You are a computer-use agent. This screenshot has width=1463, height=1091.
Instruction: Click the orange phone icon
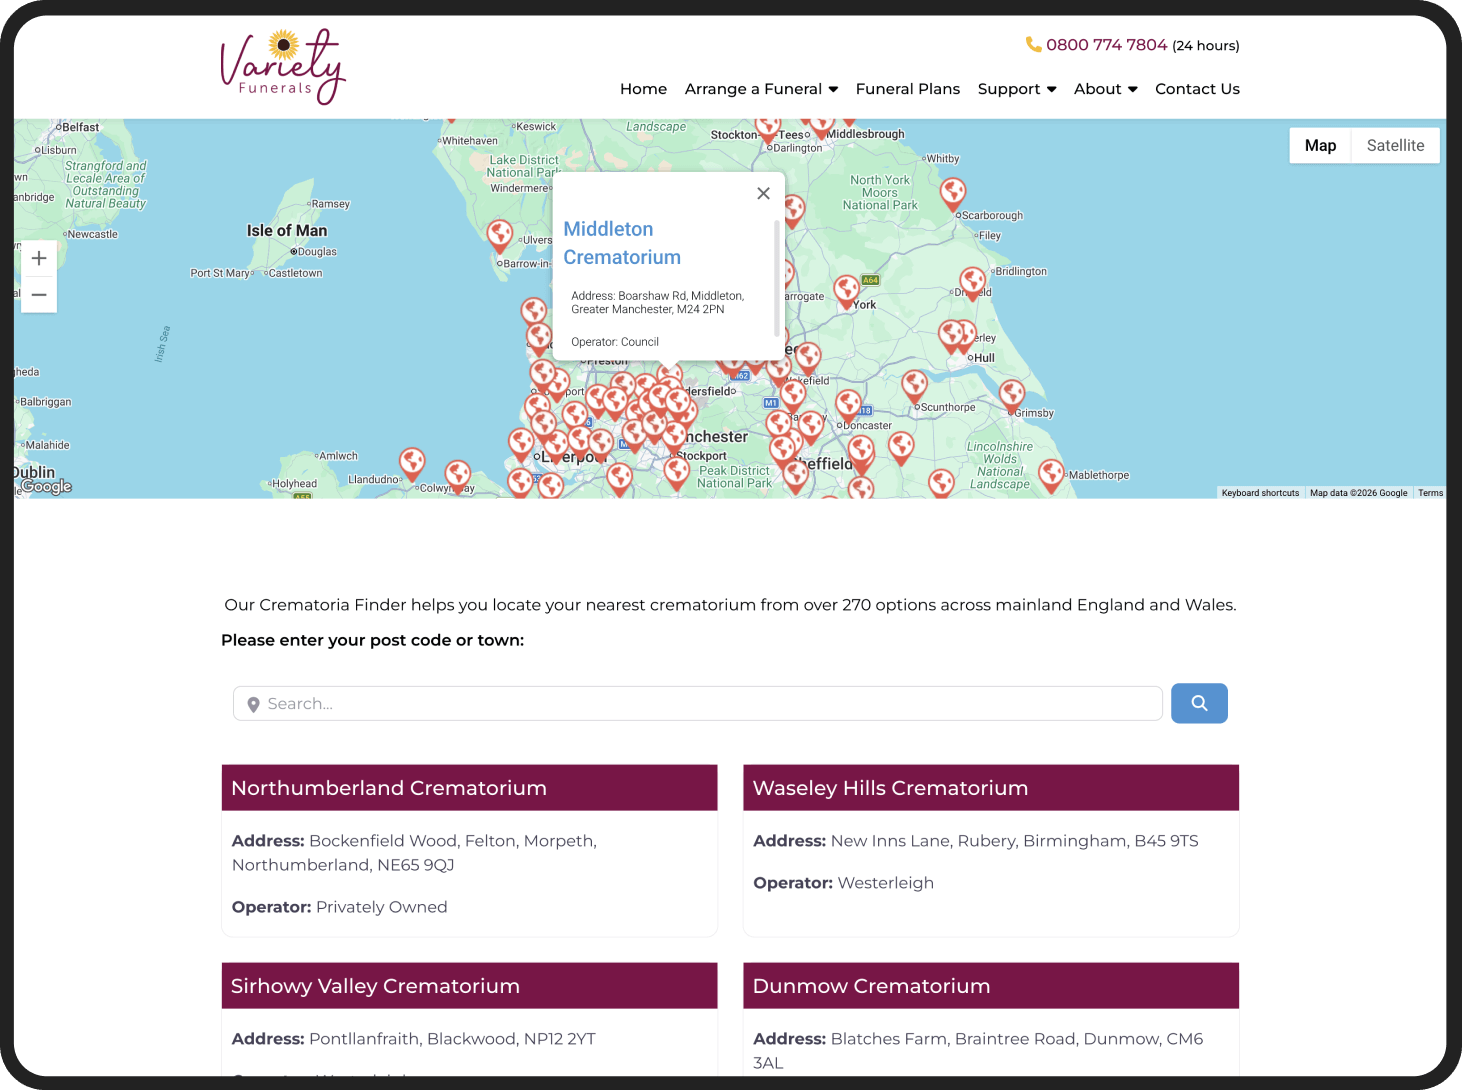[x=1033, y=45]
